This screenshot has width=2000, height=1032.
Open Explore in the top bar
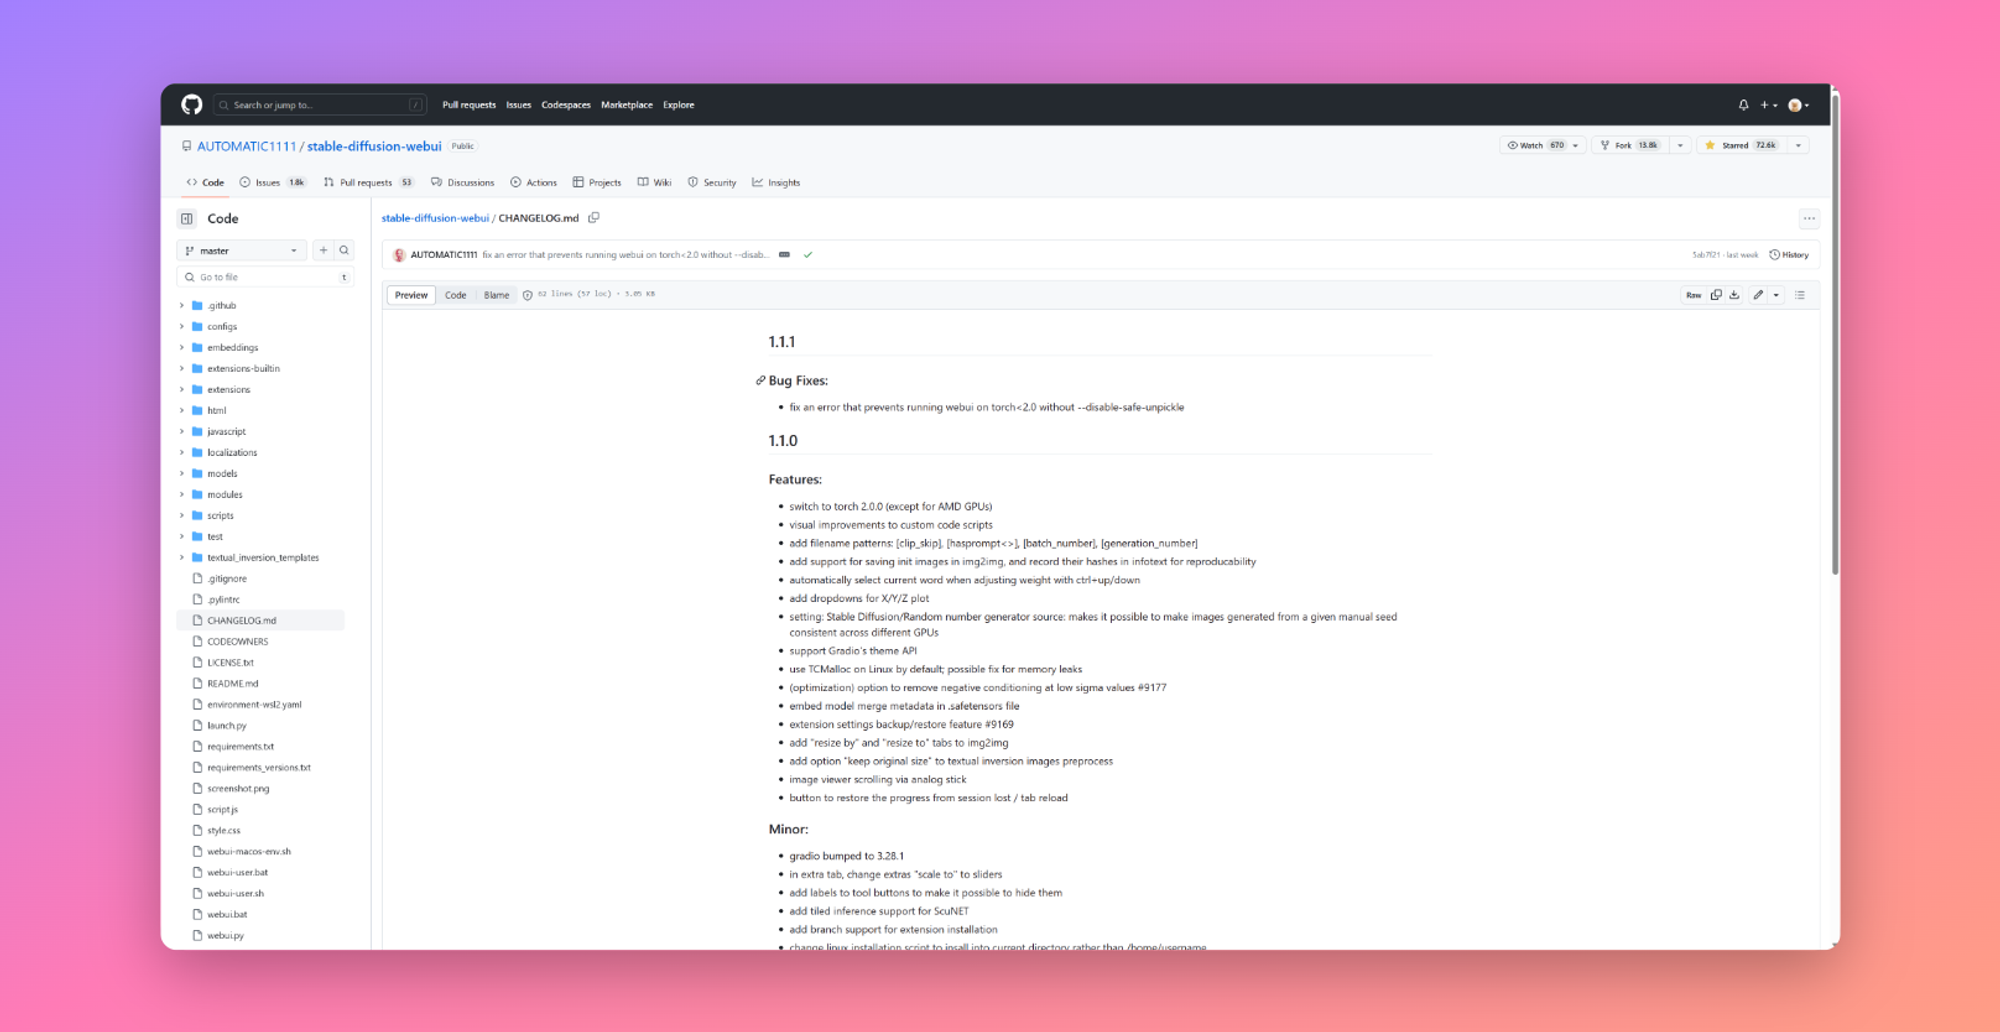point(678,105)
